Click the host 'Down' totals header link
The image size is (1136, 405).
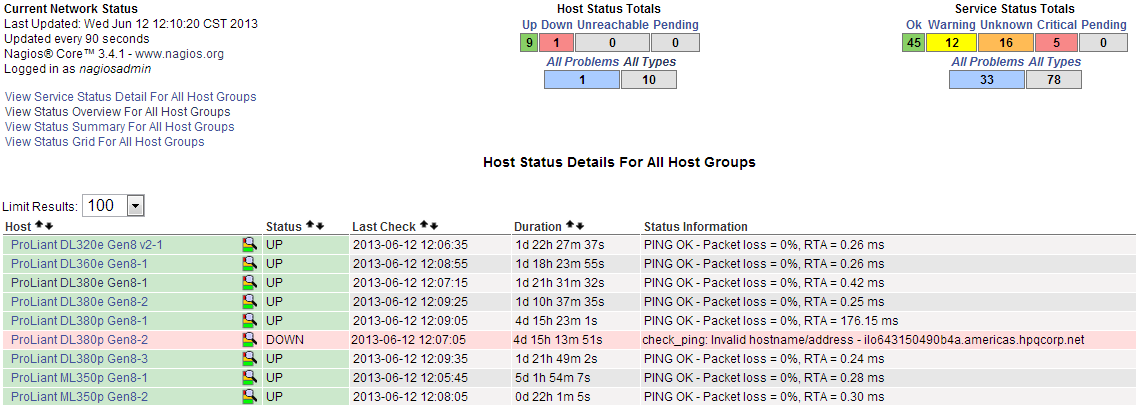click(557, 25)
